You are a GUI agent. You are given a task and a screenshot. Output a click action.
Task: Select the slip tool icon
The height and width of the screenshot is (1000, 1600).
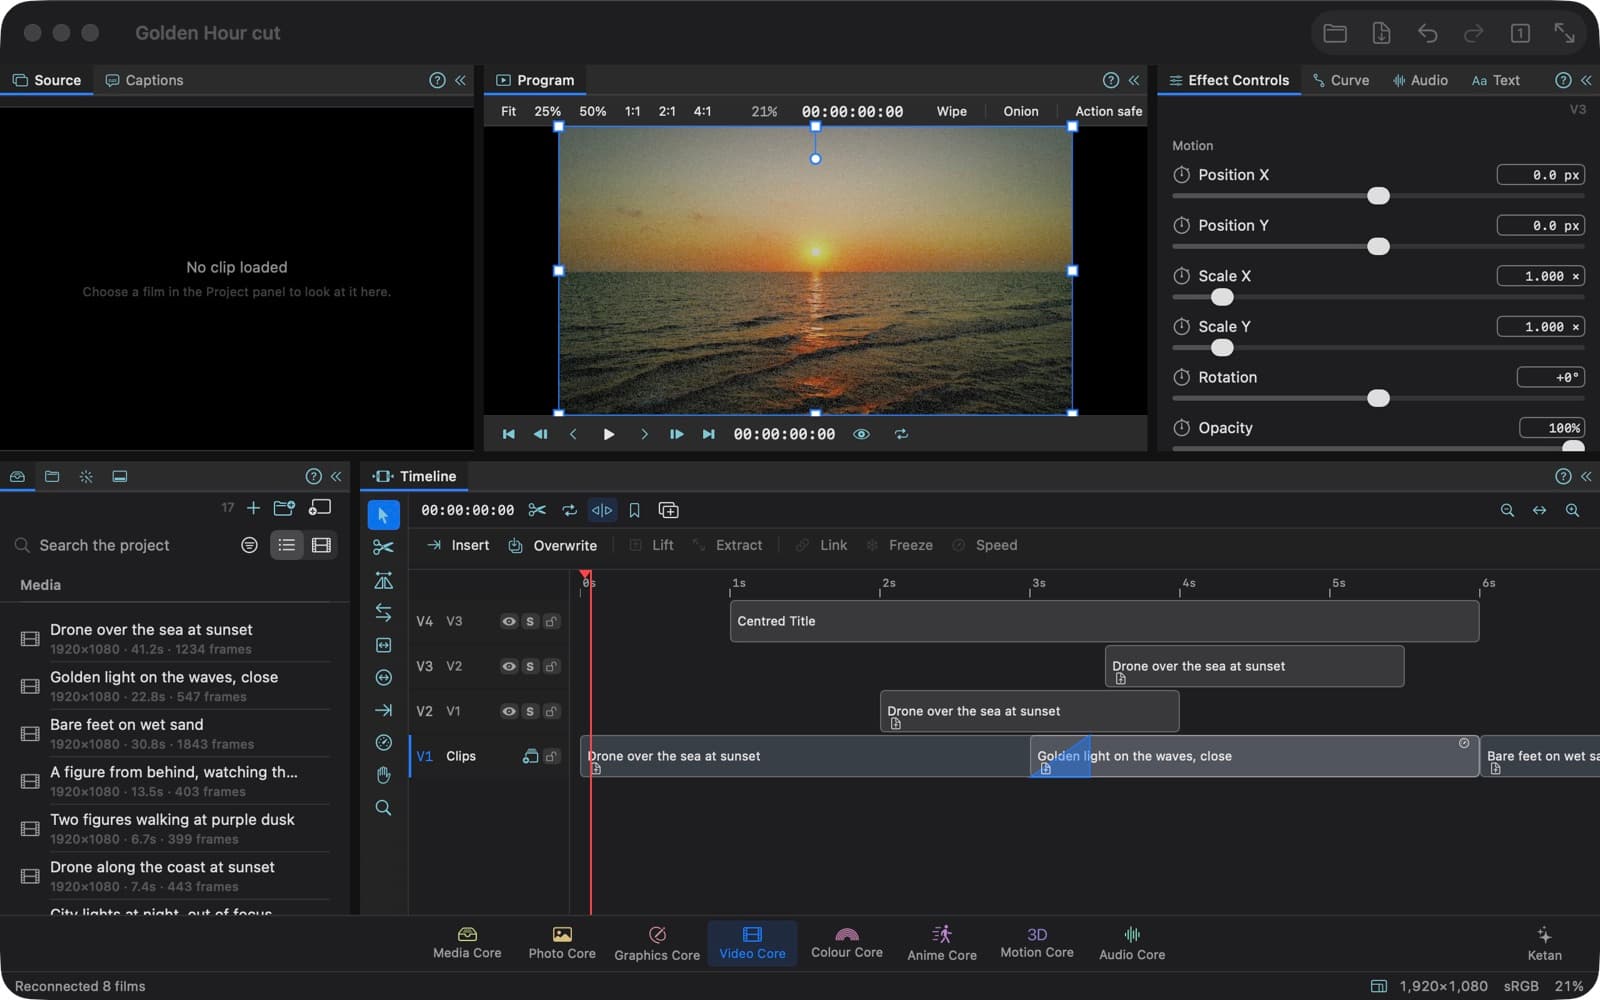(x=383, y=645)
